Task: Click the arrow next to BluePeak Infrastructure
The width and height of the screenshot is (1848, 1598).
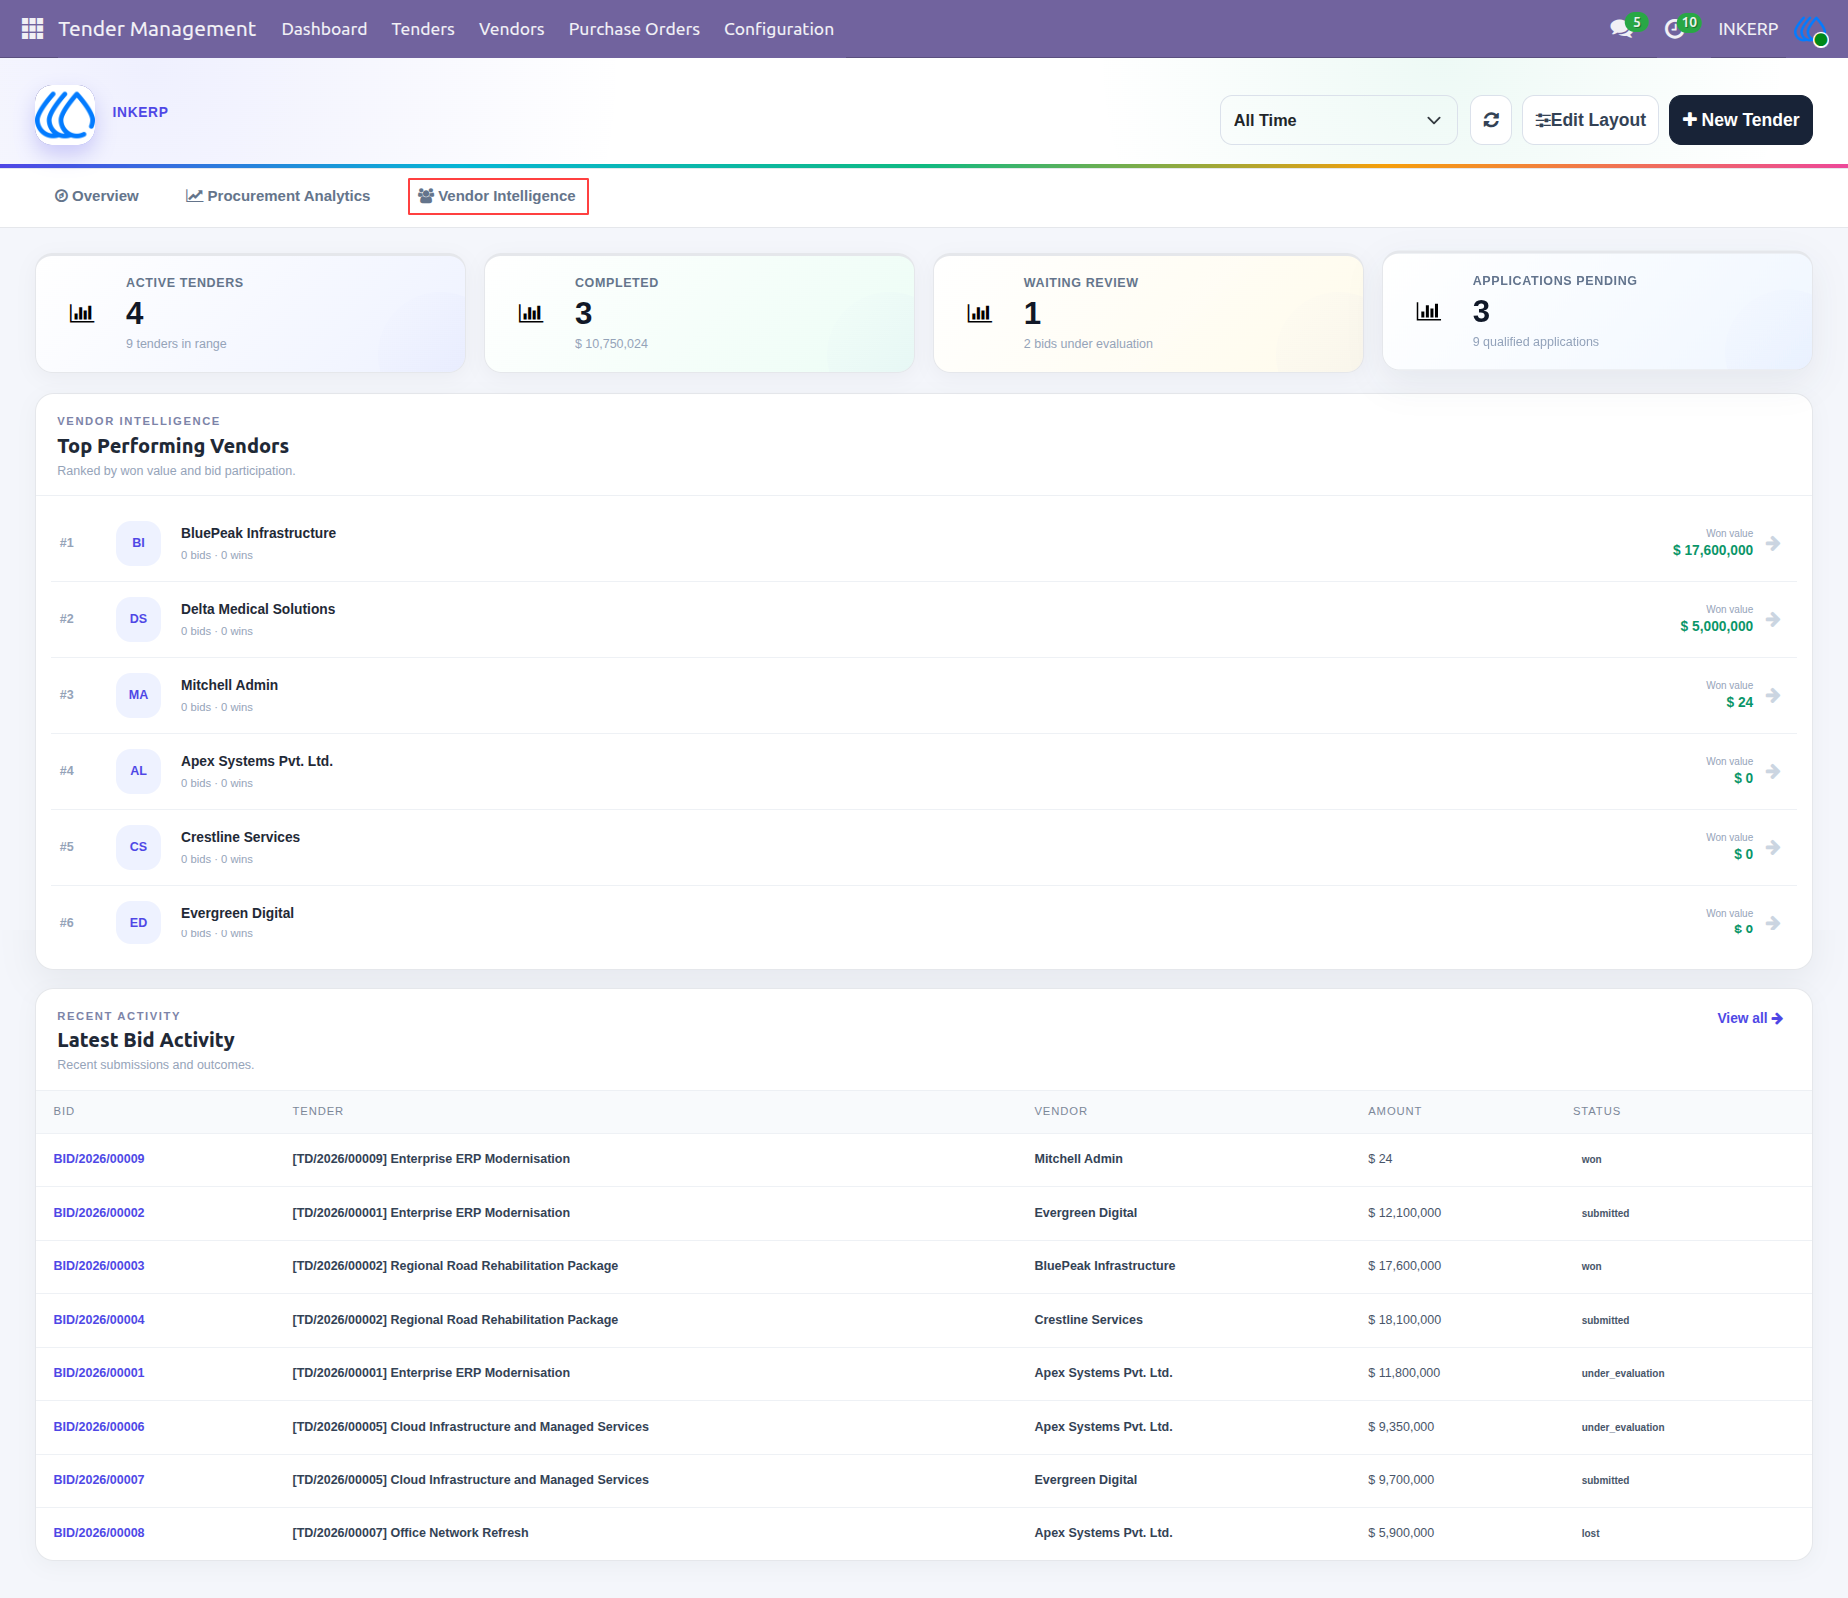Action: pos(1773,543)
